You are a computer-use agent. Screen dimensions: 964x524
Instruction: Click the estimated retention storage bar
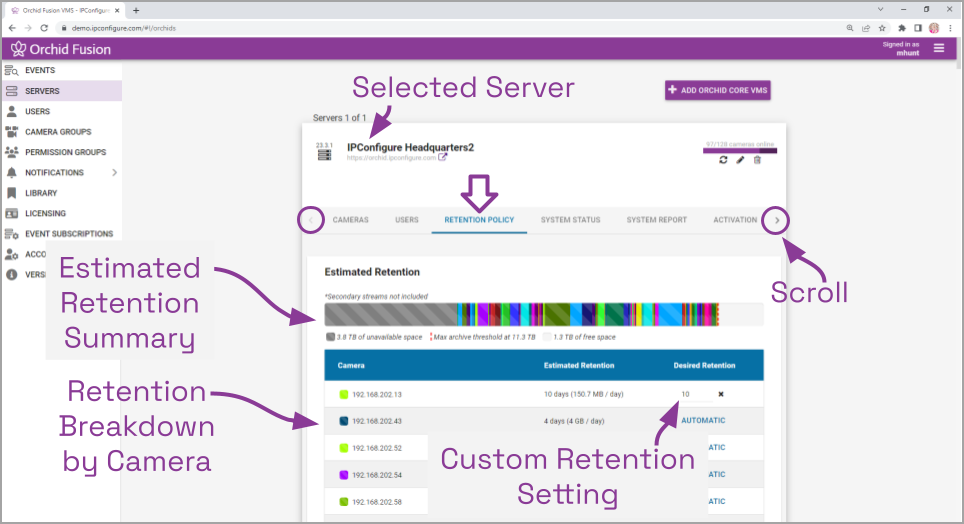tap(544, 314)
